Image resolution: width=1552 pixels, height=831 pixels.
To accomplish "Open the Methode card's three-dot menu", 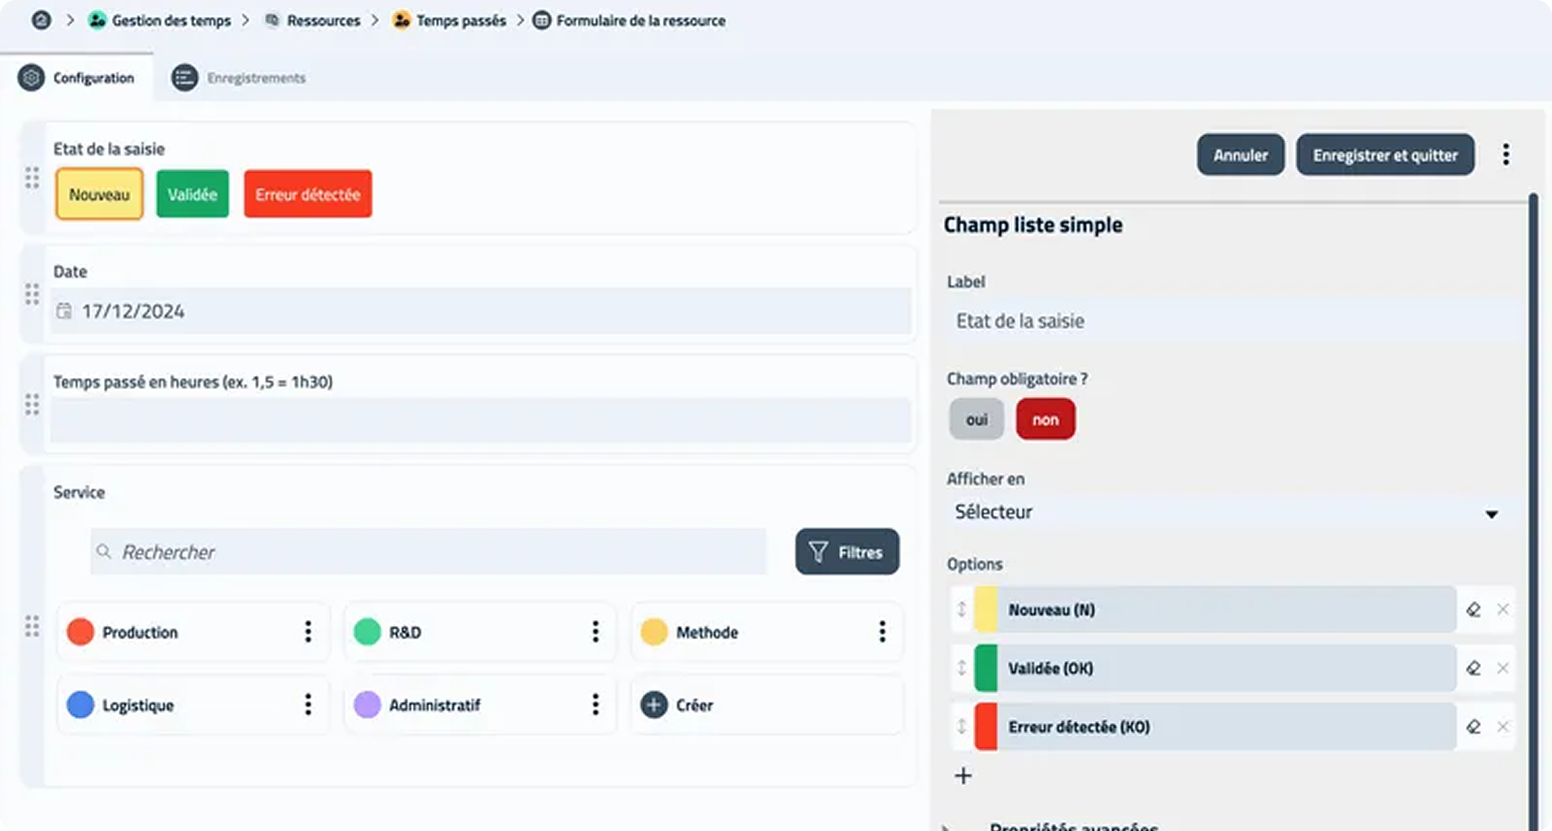I will coord(882,631).
